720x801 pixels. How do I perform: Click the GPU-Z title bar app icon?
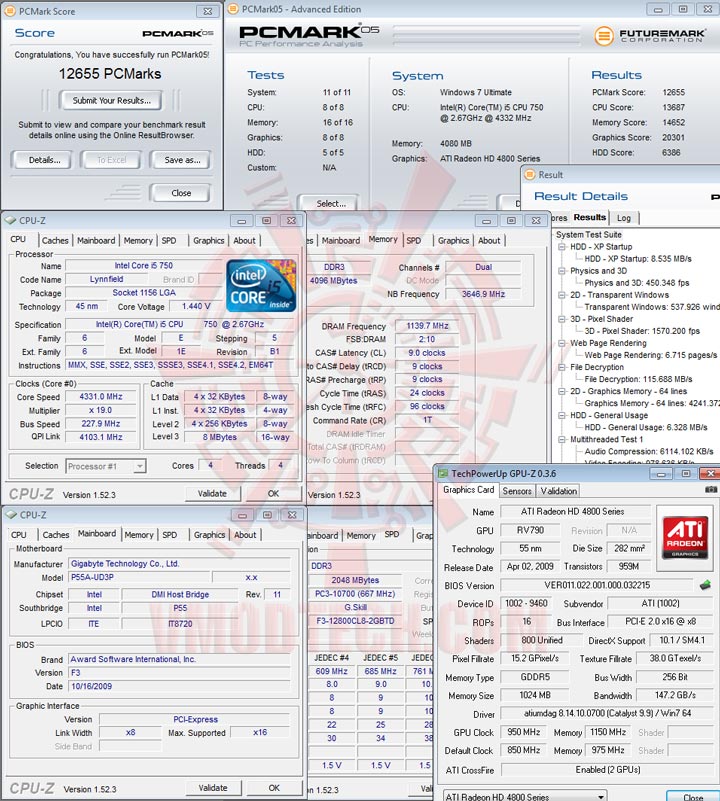443,474
